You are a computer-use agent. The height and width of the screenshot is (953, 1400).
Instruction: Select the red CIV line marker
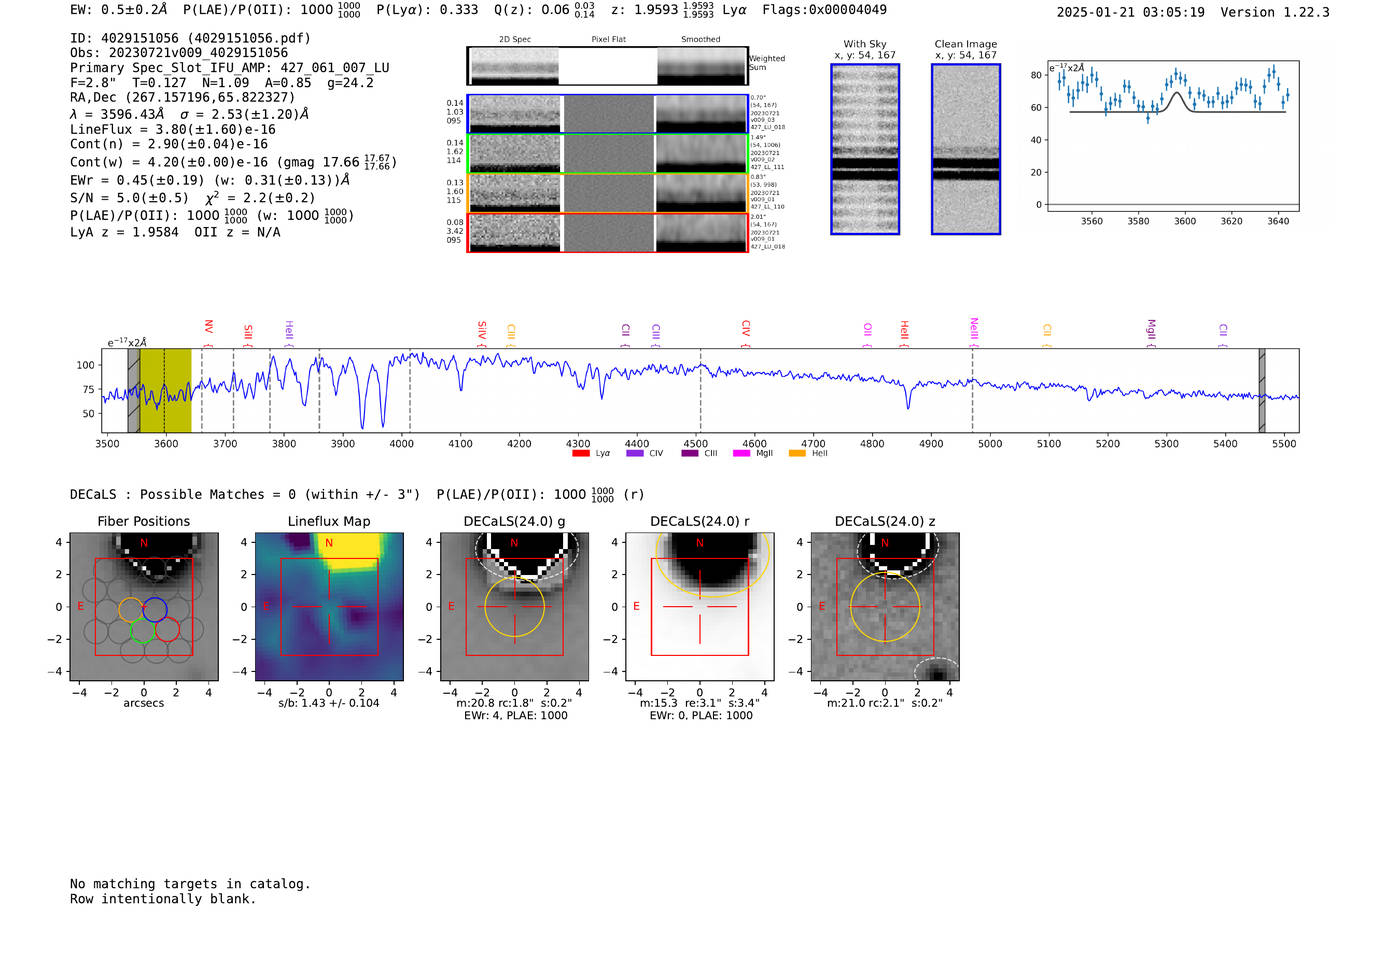(x=745, y=333)
